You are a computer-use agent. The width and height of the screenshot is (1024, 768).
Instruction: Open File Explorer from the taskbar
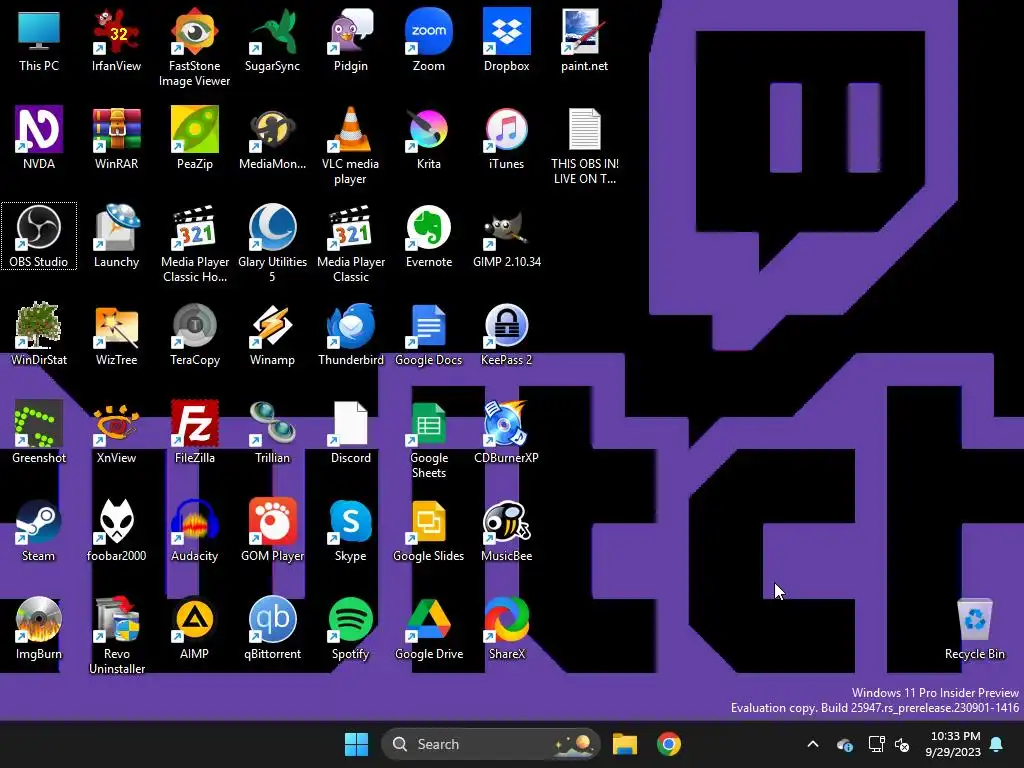point(624,744)
